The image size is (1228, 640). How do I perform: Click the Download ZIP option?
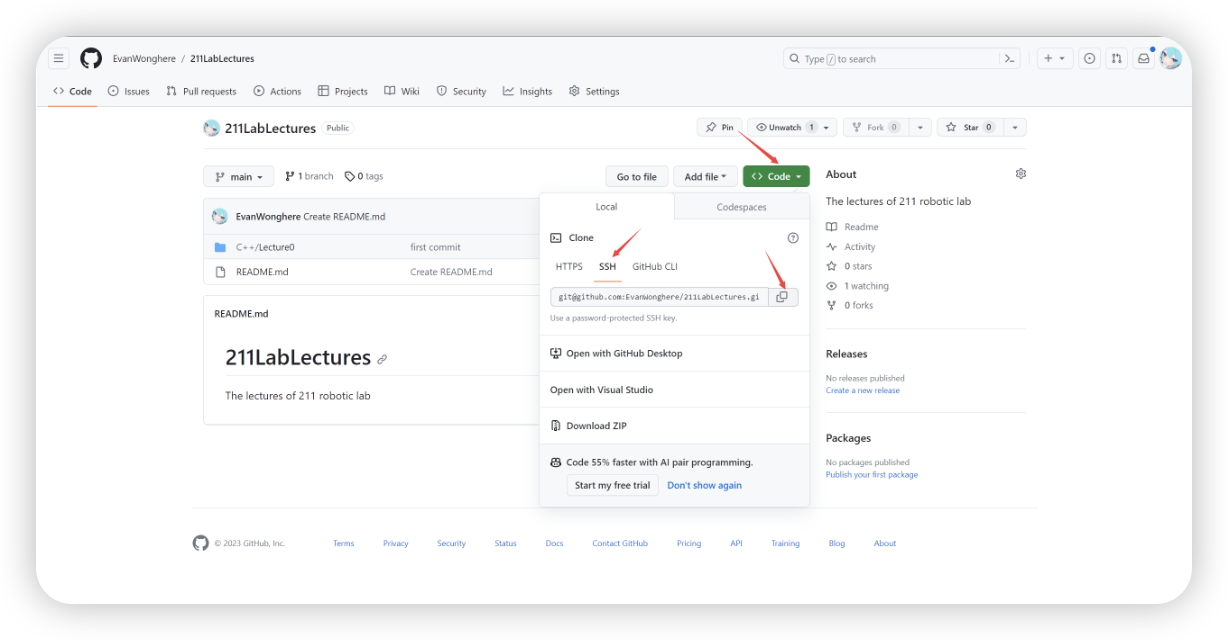pos(597,426)
